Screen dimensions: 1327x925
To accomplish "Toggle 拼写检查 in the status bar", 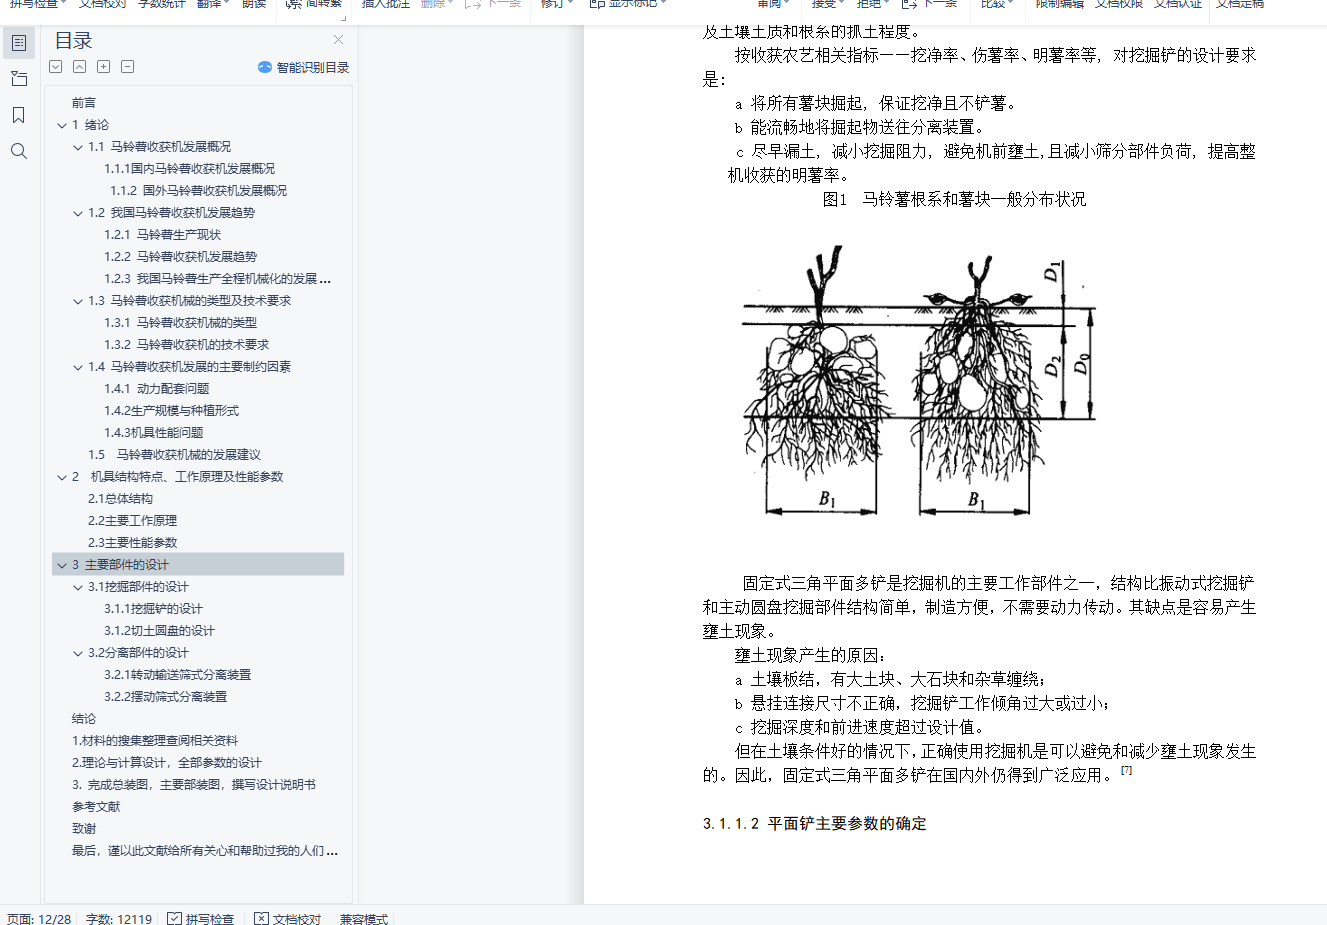I will [x=200, y=919].
